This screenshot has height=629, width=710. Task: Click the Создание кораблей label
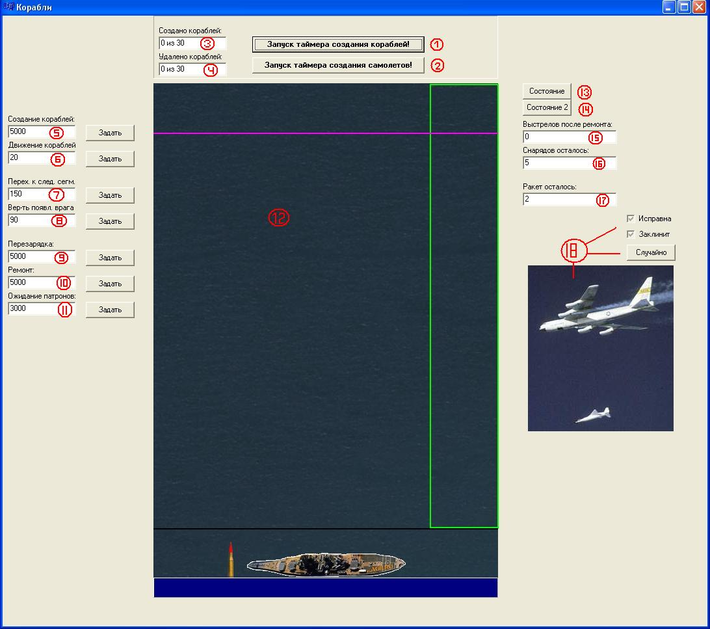pyautogui.click(x=41, y=119)
